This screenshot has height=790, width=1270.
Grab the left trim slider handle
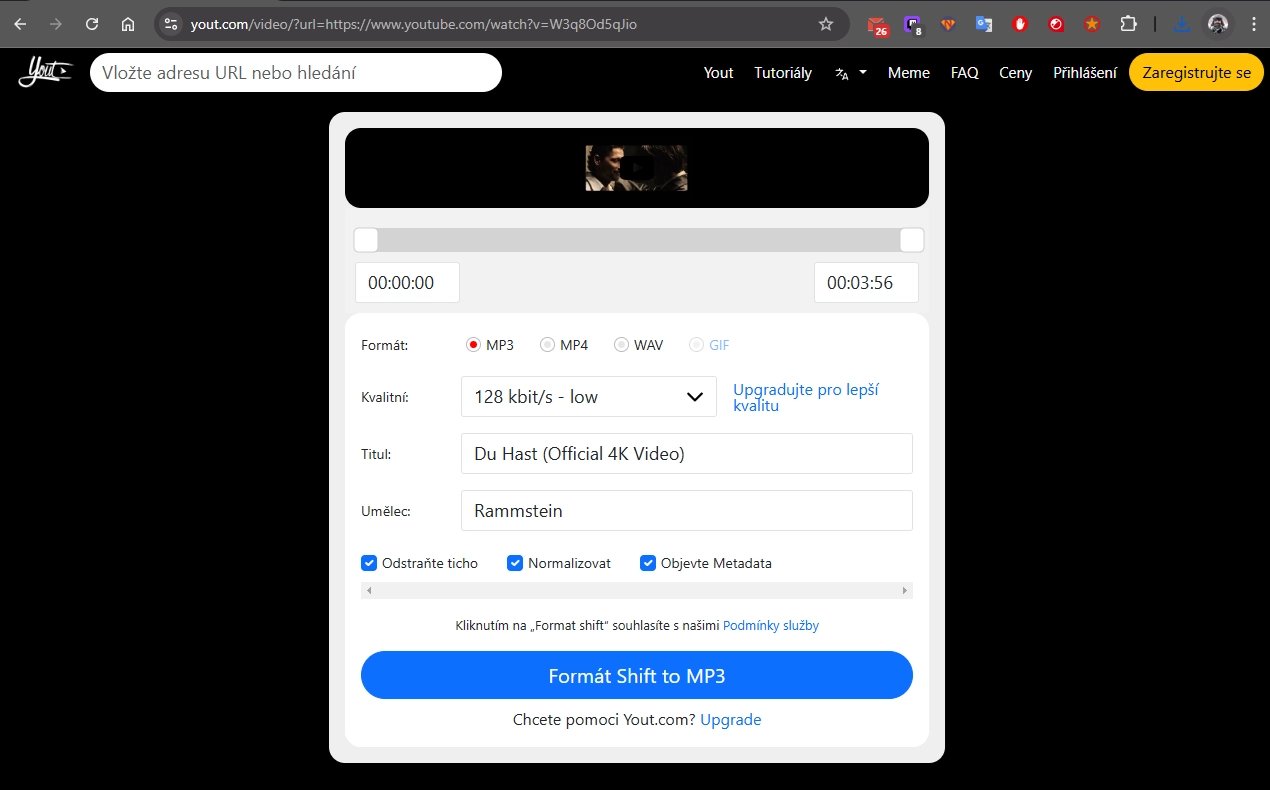click(366, 240)
